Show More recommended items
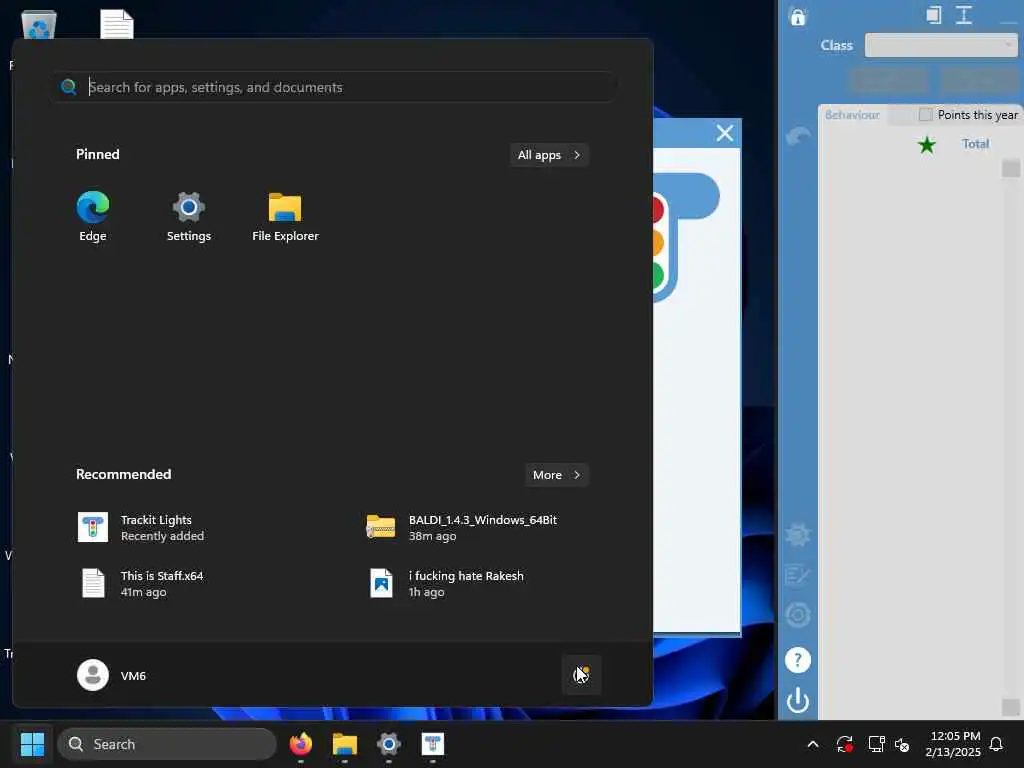 (556, 475)
